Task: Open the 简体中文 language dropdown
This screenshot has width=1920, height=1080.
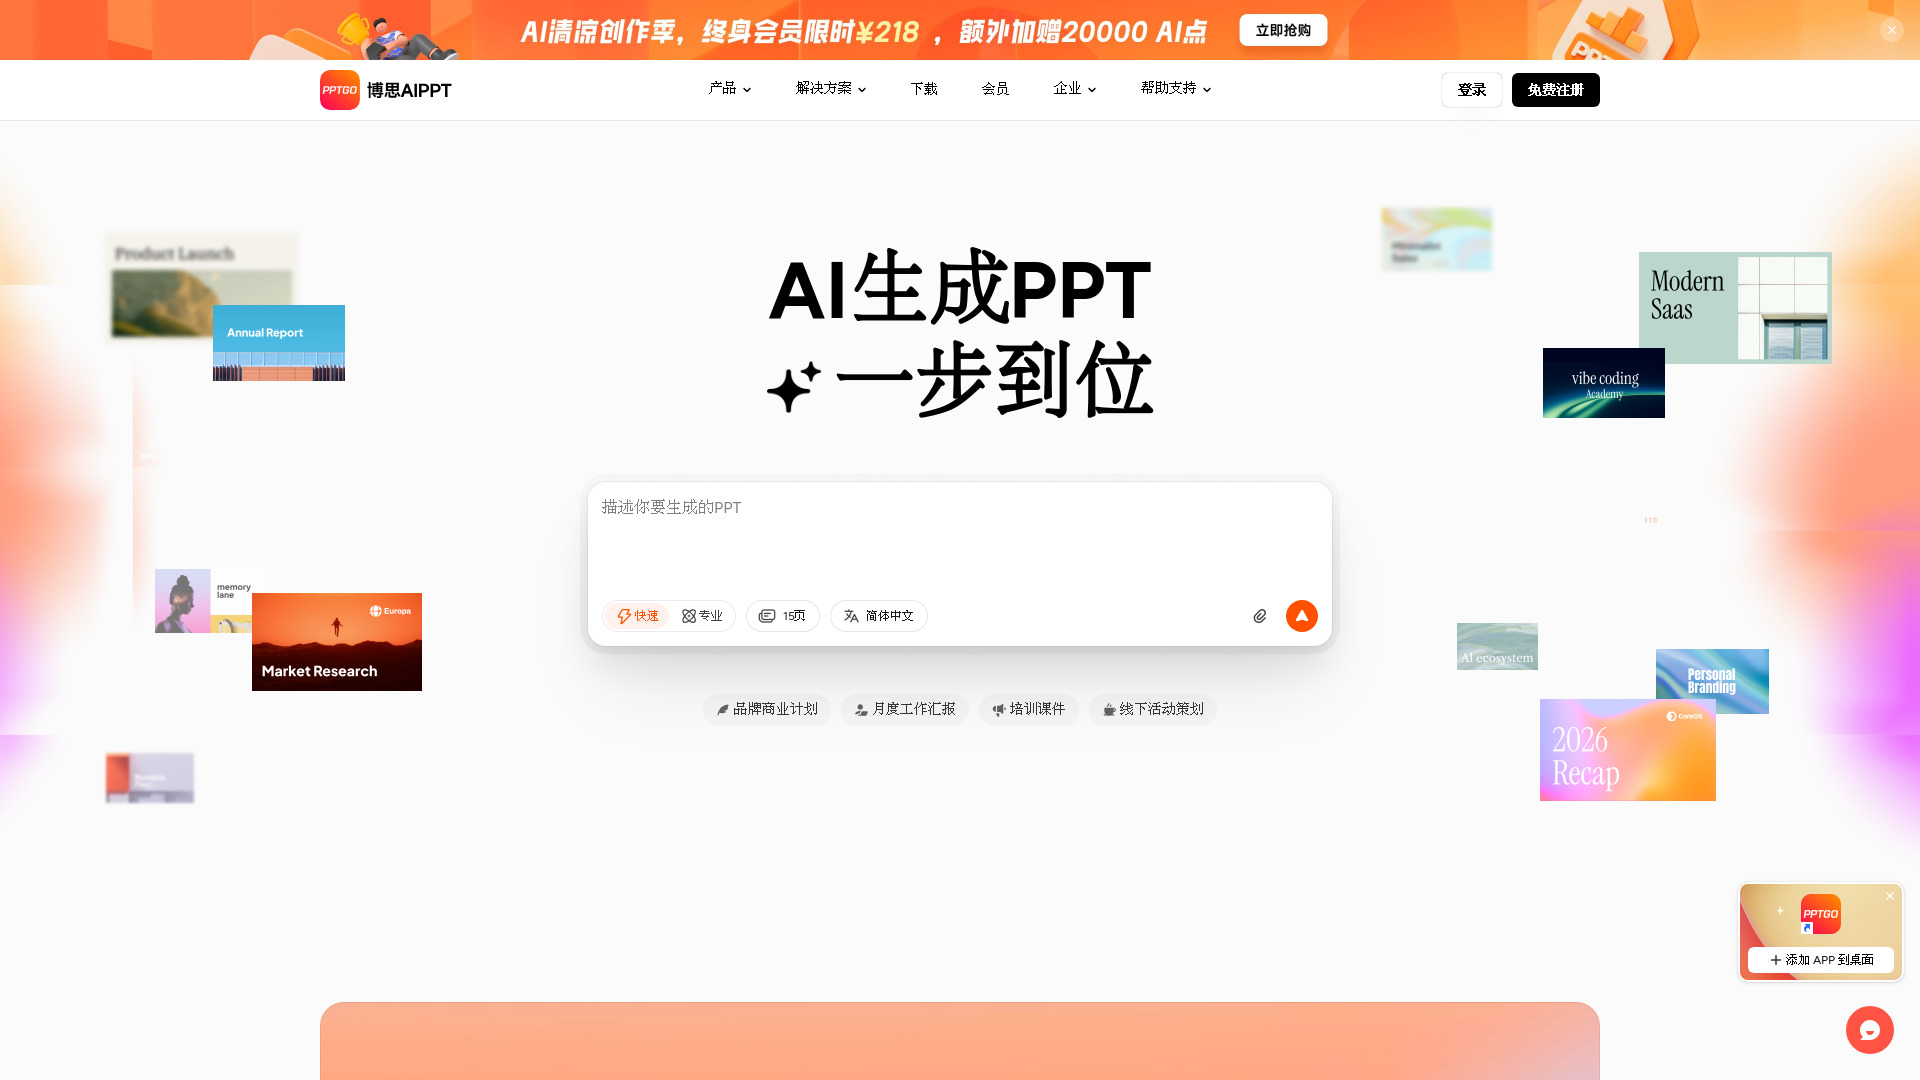Action: 879,616
